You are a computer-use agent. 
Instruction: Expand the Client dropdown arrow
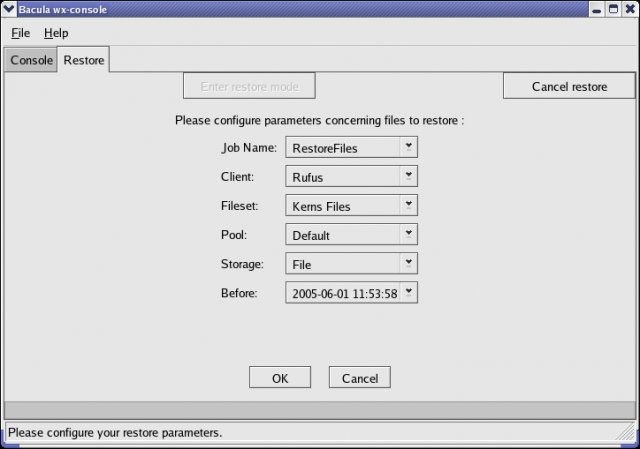tap(408, 176)
